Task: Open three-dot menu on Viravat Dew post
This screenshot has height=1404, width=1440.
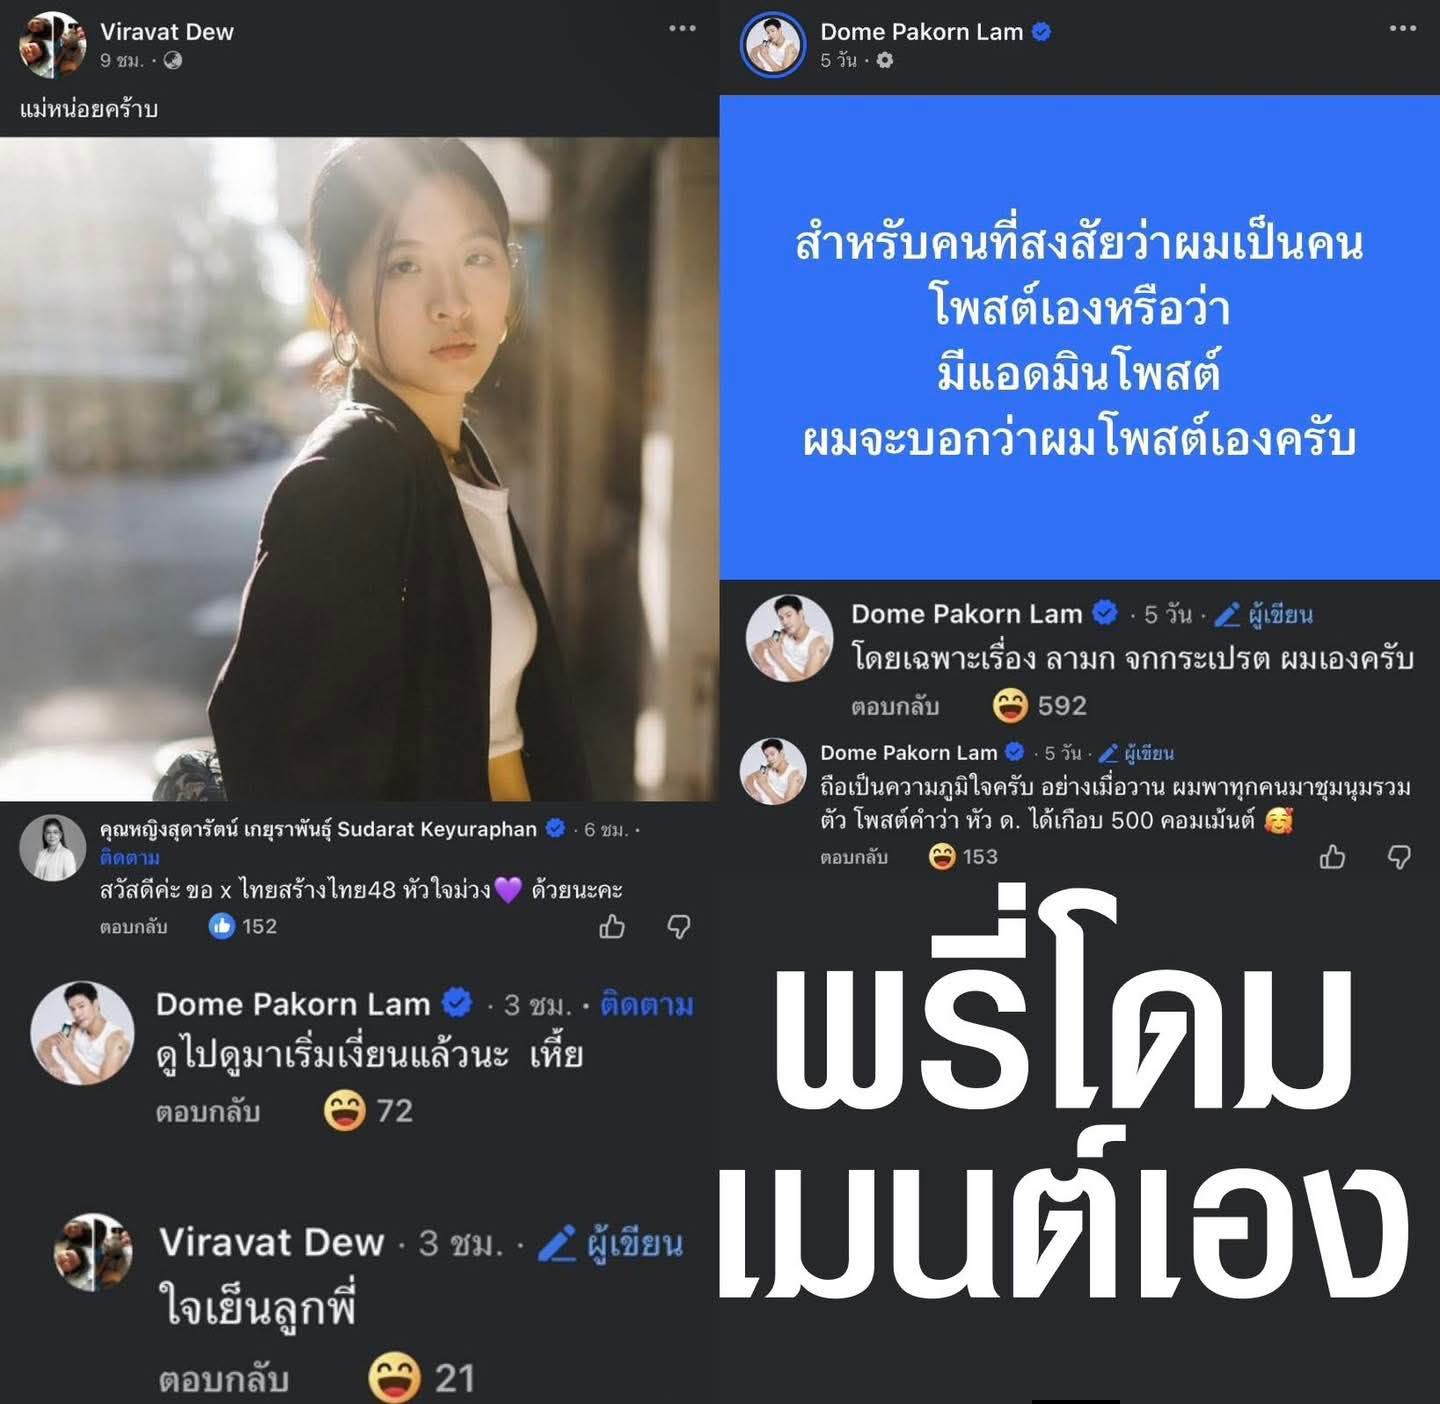Action: pos(682,28)
